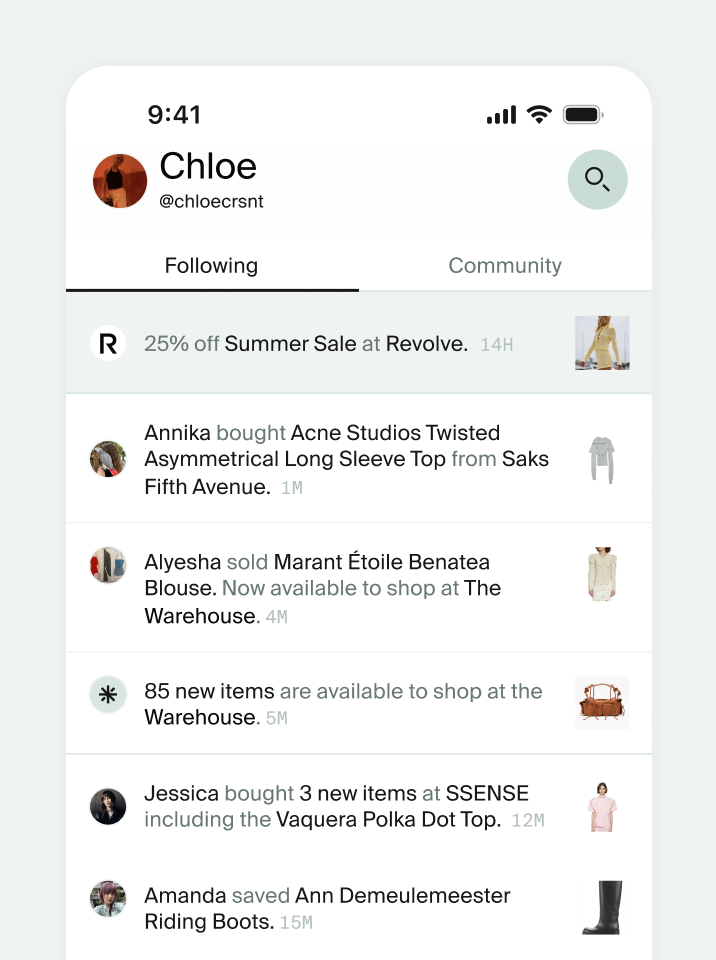The height and width of the screenshot is (960, 716).
Task: Click the Revolve R logo icon
Action: [108, 344]
